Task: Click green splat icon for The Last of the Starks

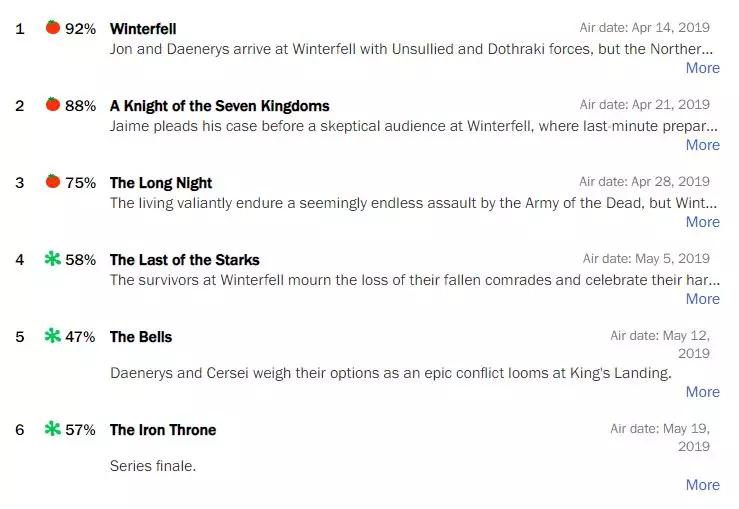Action: click(53, 258)
